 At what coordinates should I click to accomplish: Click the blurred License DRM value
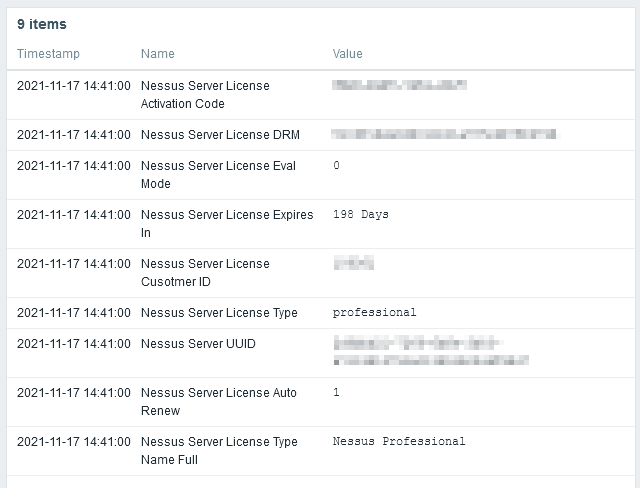tap(445, 134)
